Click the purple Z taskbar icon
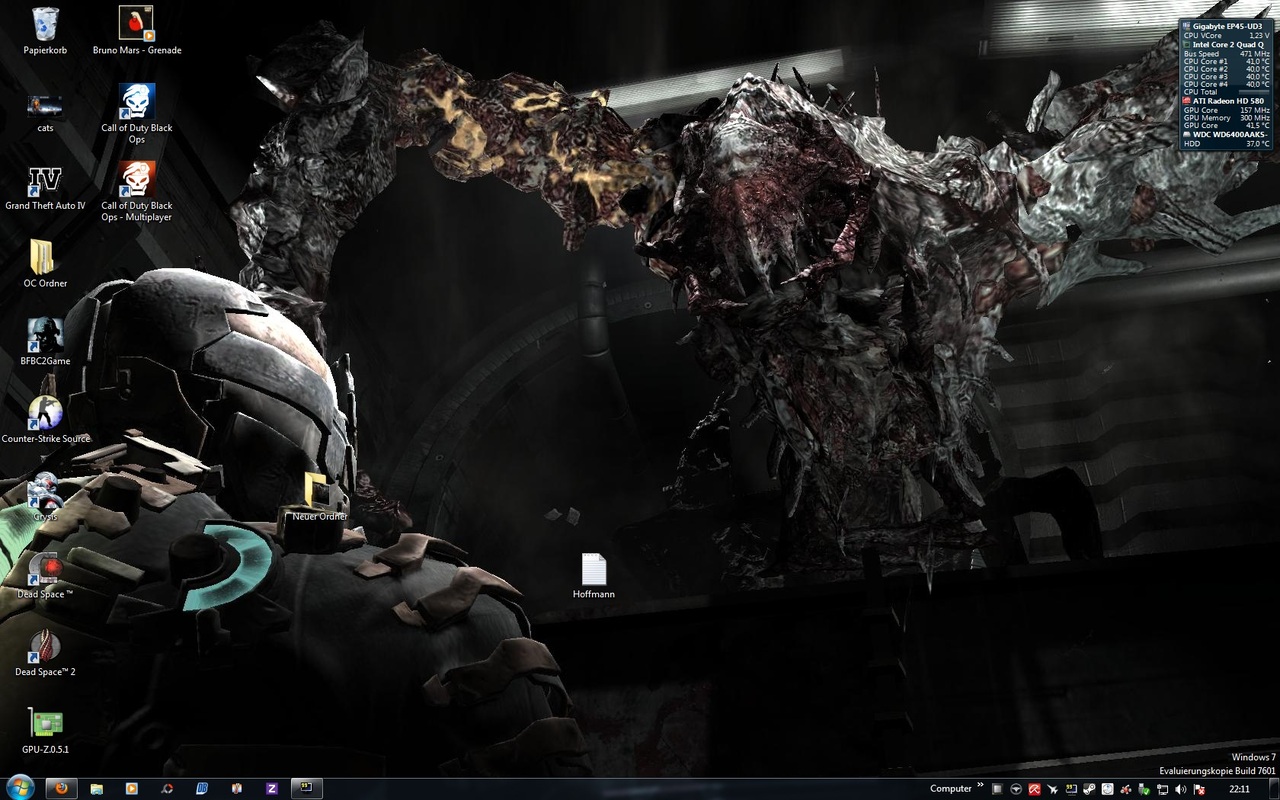Screen dimensions: 1280x800 coord(271,788)
